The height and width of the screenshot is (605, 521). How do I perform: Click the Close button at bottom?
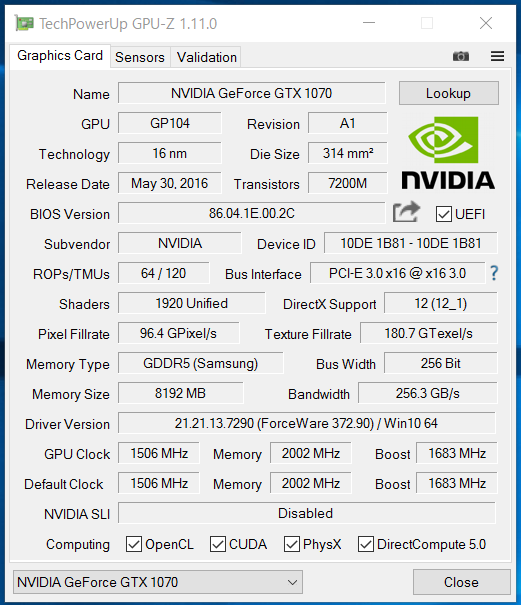pyautogui.click(x=462, y=582)
